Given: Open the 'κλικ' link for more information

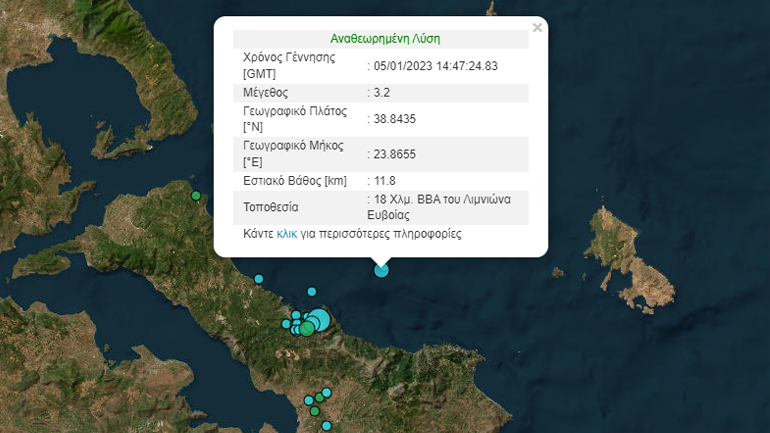Looking at the screenshot, I should point(287,234).
